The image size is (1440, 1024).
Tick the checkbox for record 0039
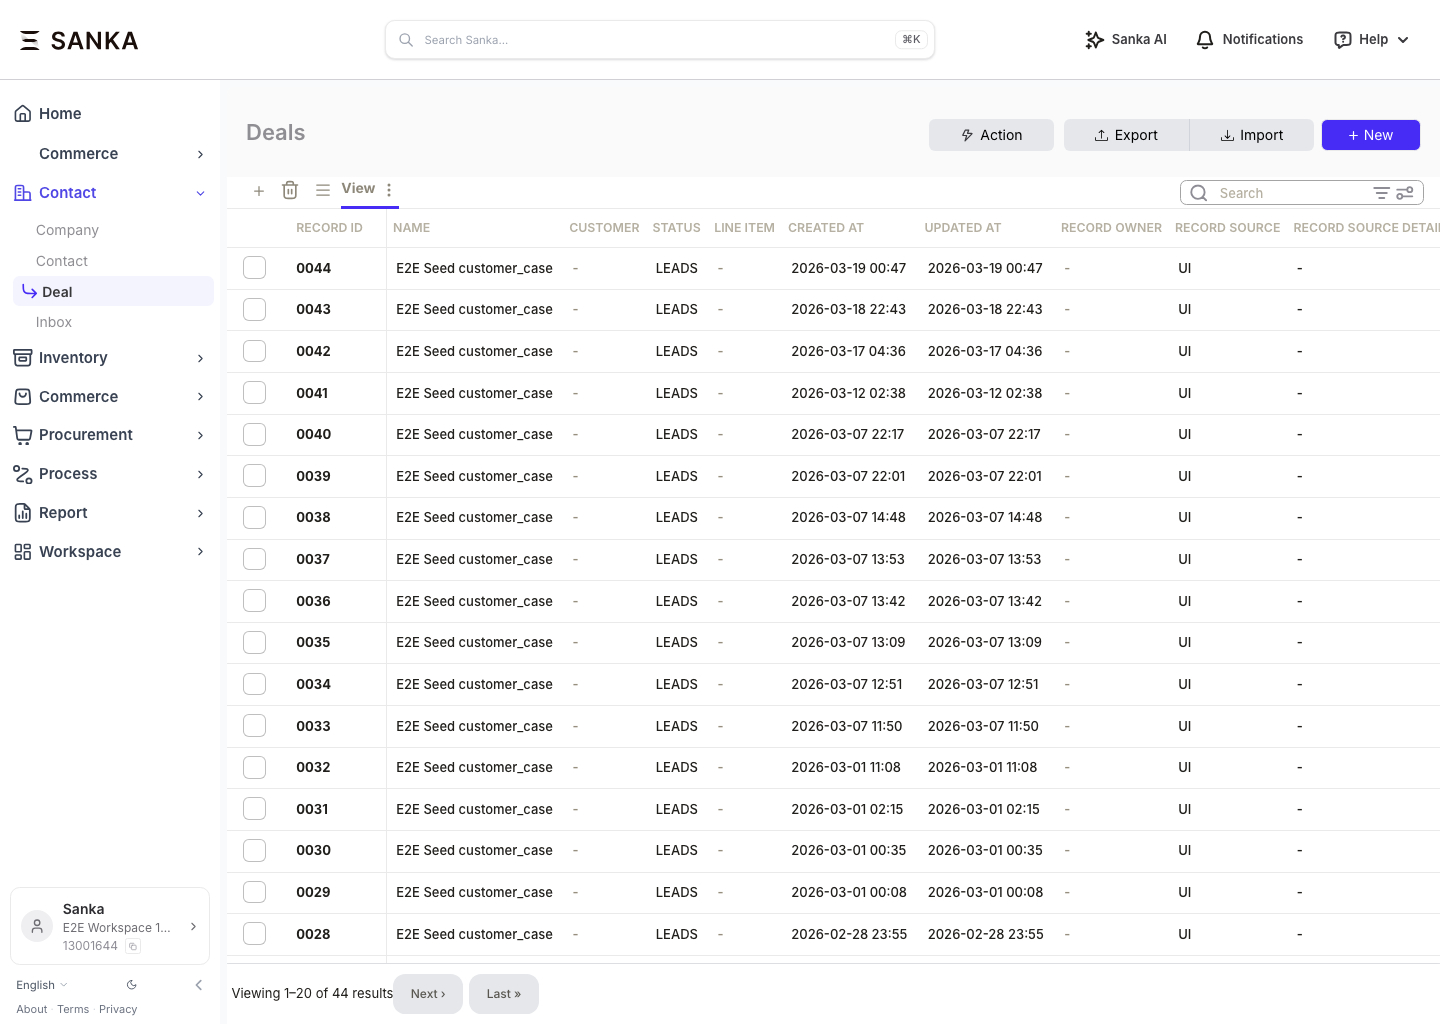point(255,476)
